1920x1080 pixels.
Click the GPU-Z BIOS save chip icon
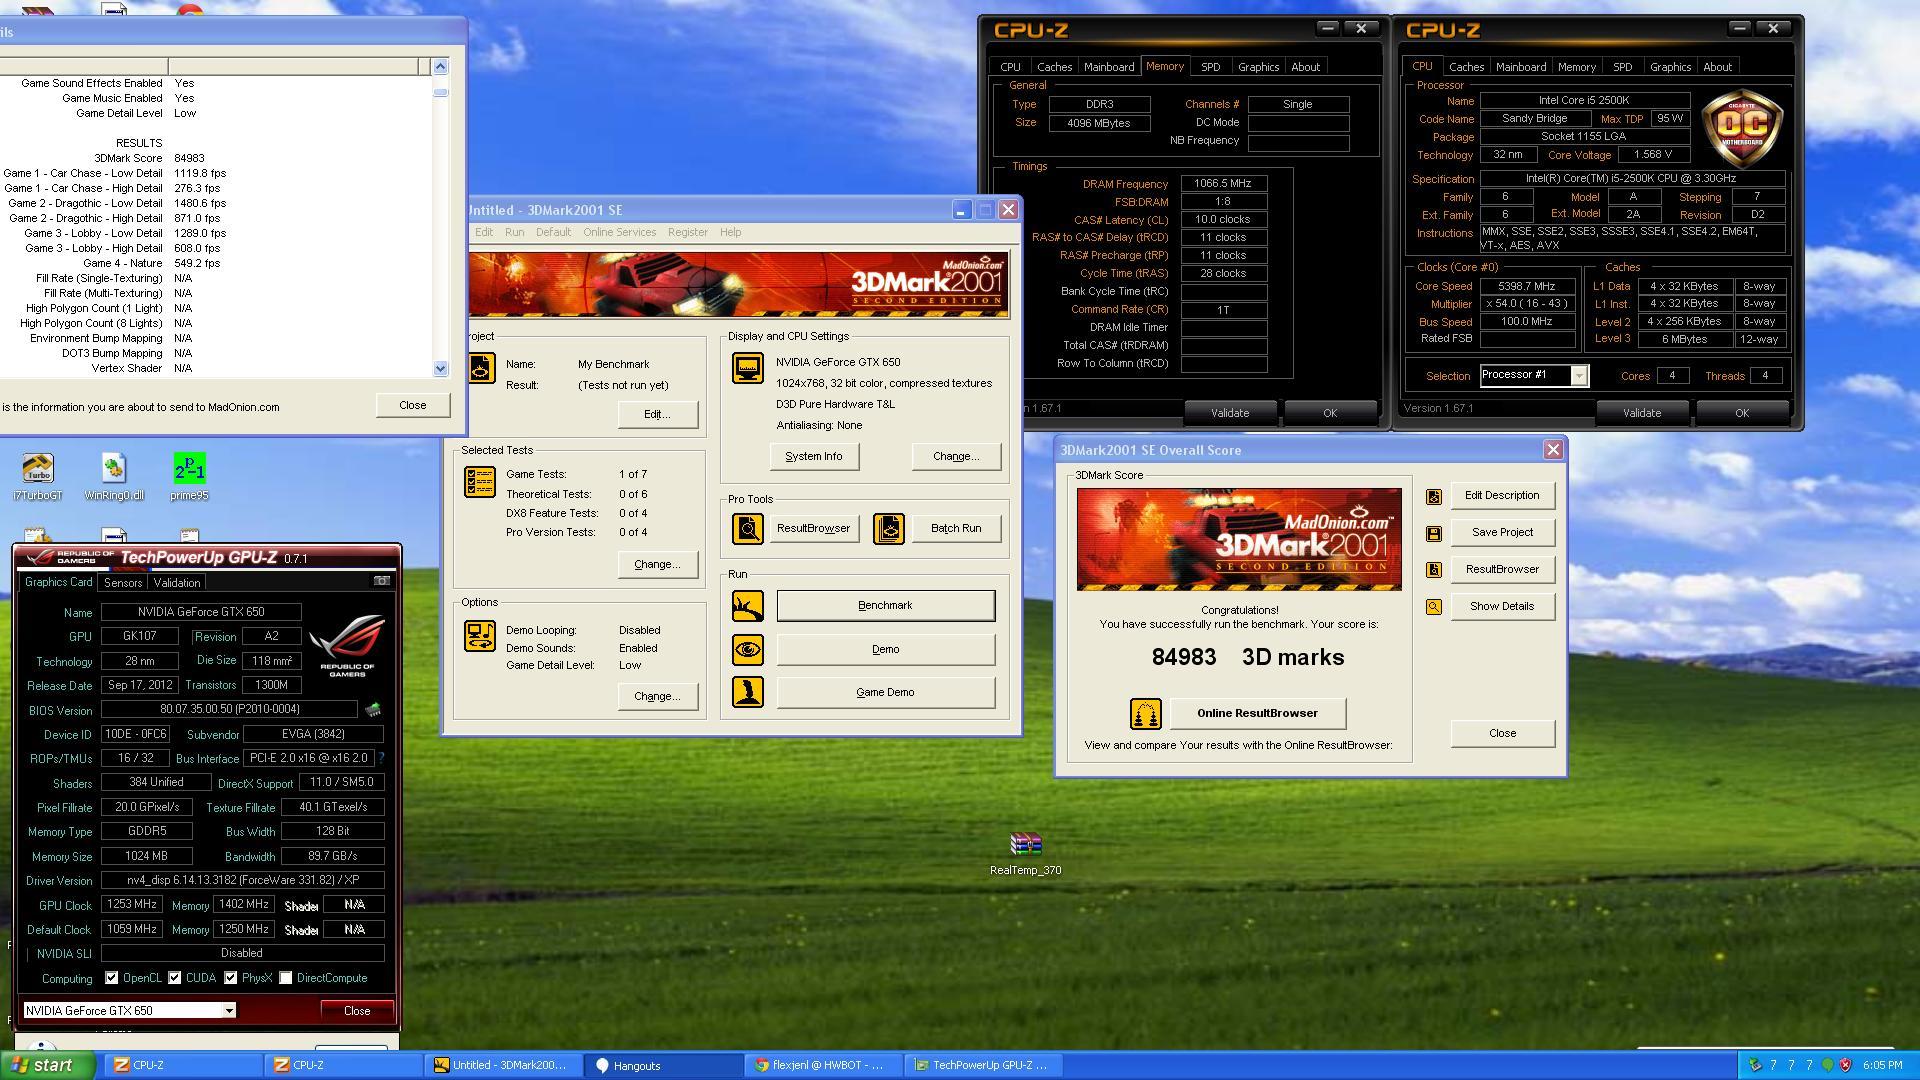[373, 709]
